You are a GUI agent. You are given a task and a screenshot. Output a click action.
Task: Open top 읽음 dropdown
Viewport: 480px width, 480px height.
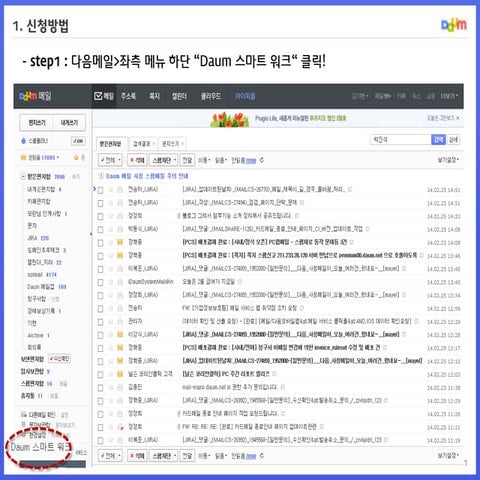point(221,160)
